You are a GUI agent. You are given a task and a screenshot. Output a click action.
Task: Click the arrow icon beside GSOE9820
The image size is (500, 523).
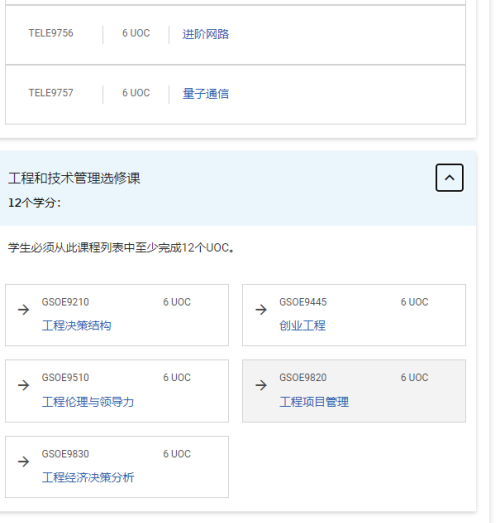pyautogui.click(x=261, y=385)
